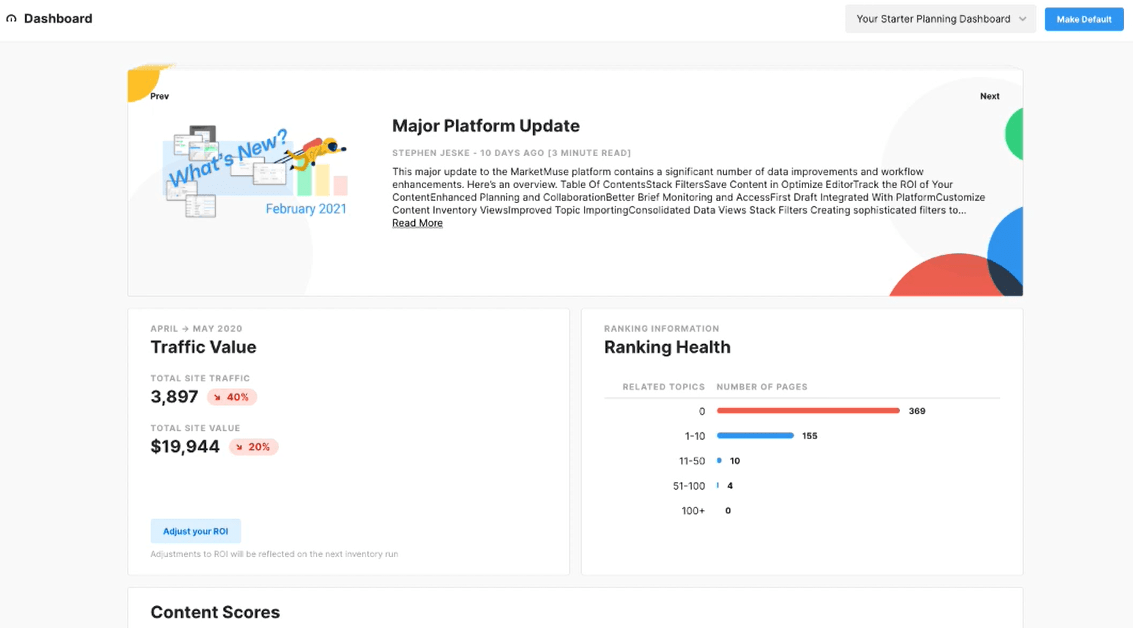1133x628 pixels.
Task: Click the Adjust your ROI button
Action: point(195,531)
